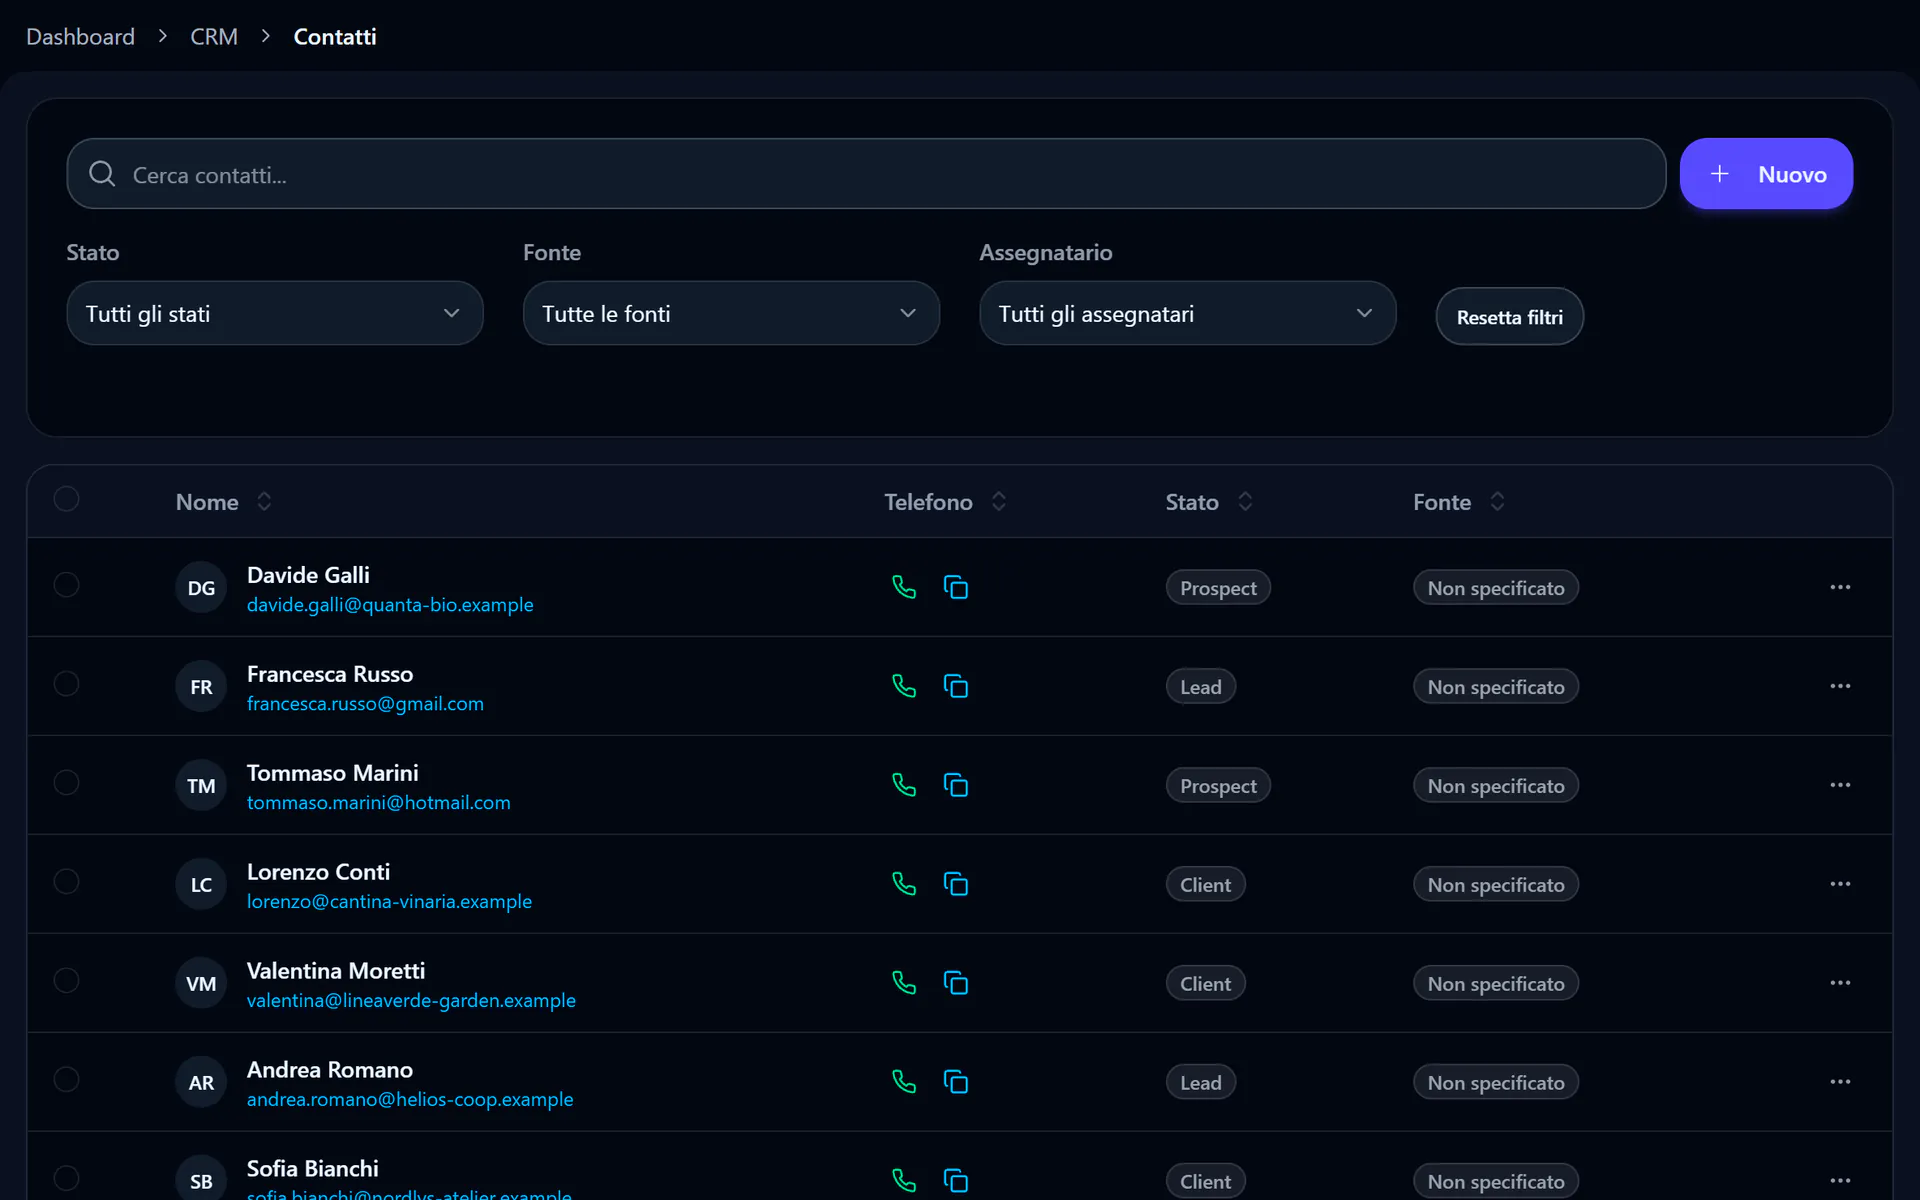Call Tommaso Marini using the phone icon
Image resolution: width=1920 pixels, height=1200 pixels.
point(904,785)
